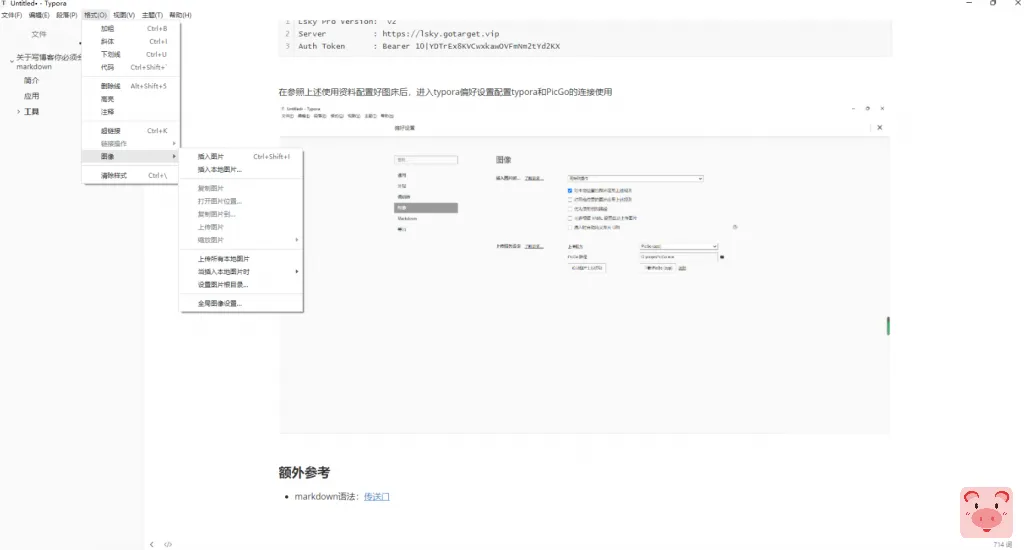Select the embedded preferences screenshot image
The height and width of the screenshot is (550, 1024).
point(584,268)
